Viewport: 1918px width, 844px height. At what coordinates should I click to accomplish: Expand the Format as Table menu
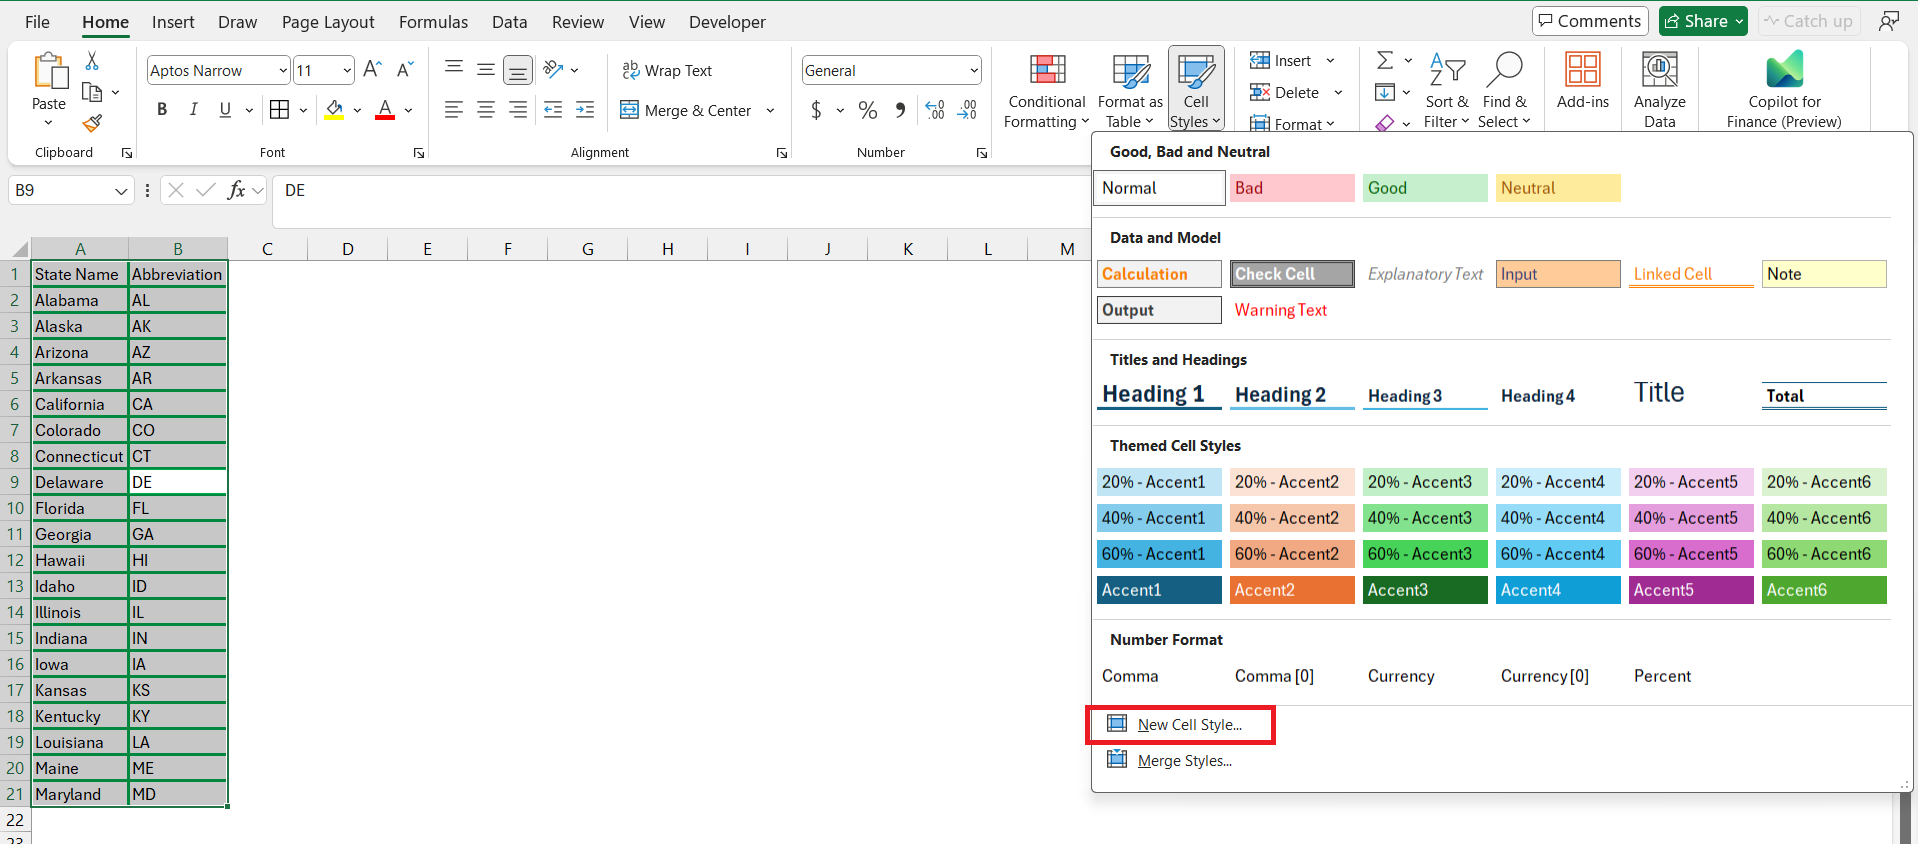click(1130, 91)
